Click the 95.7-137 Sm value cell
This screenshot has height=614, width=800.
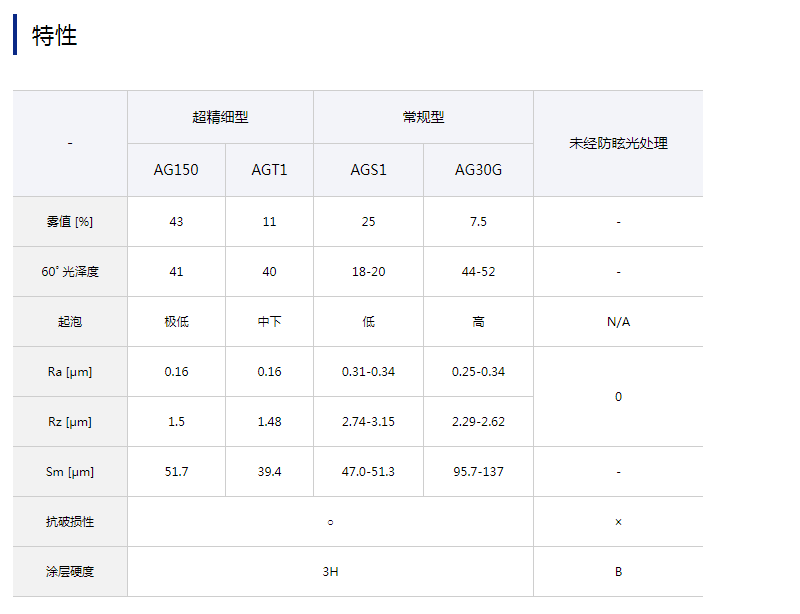478,472
